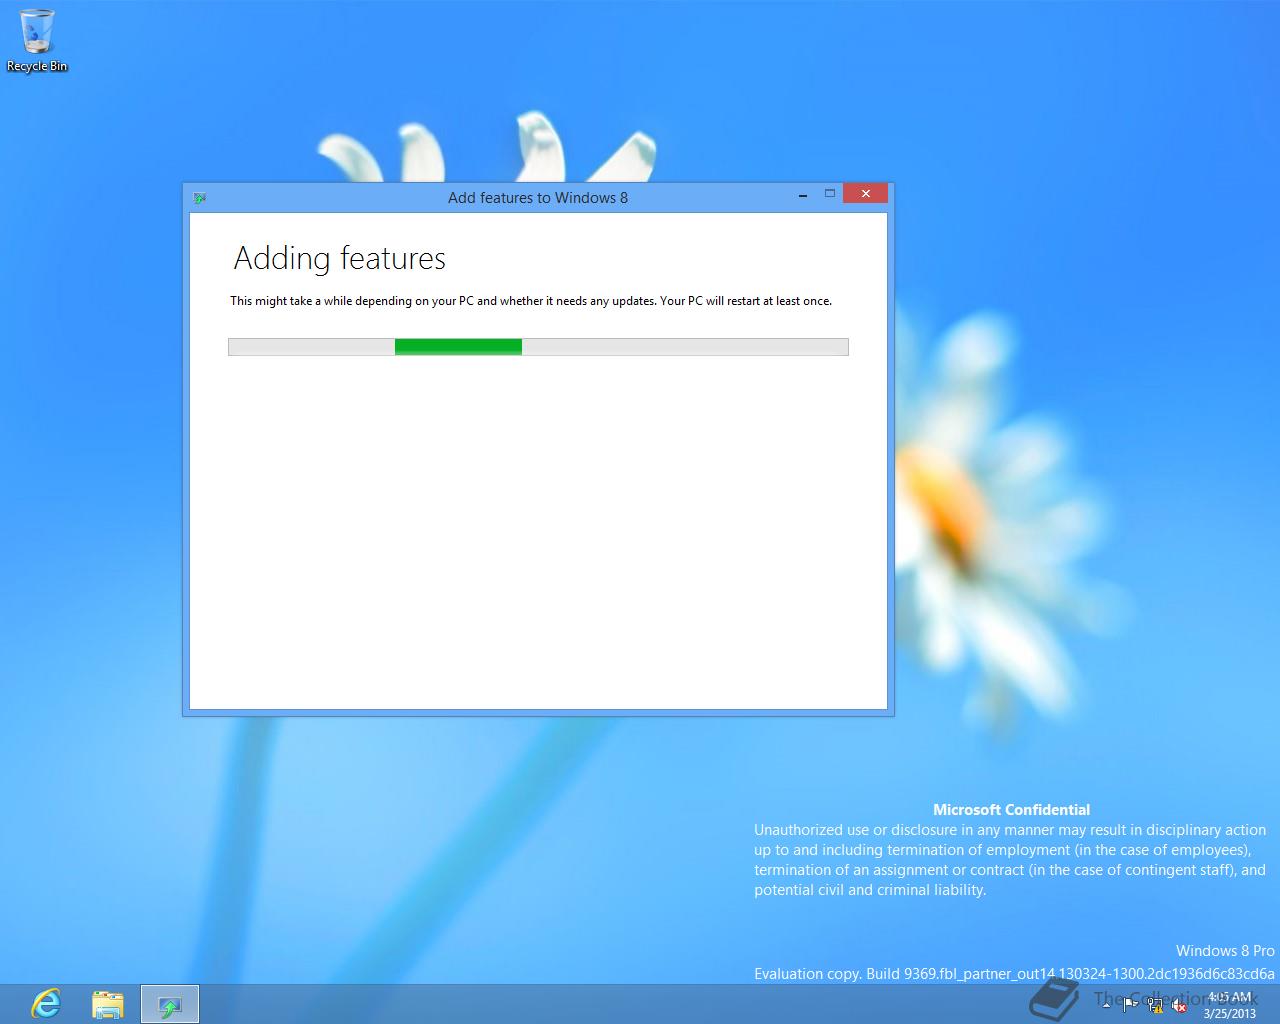Click the muted volume tray icon
This screenshot has width=1280, height=1024.
pos(1179,1005)
